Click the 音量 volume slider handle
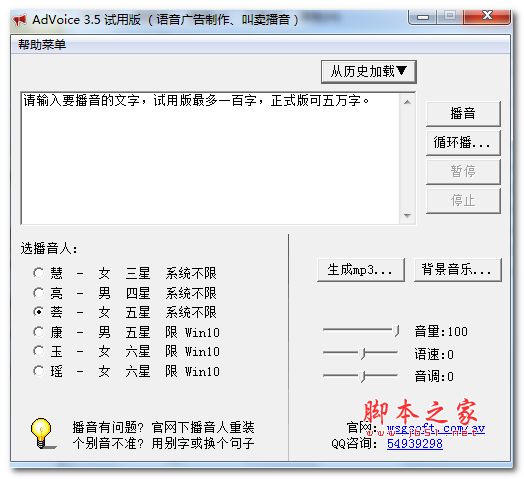Screen dimensions: 524x479 pyautogui.click(x=396, y=331)
